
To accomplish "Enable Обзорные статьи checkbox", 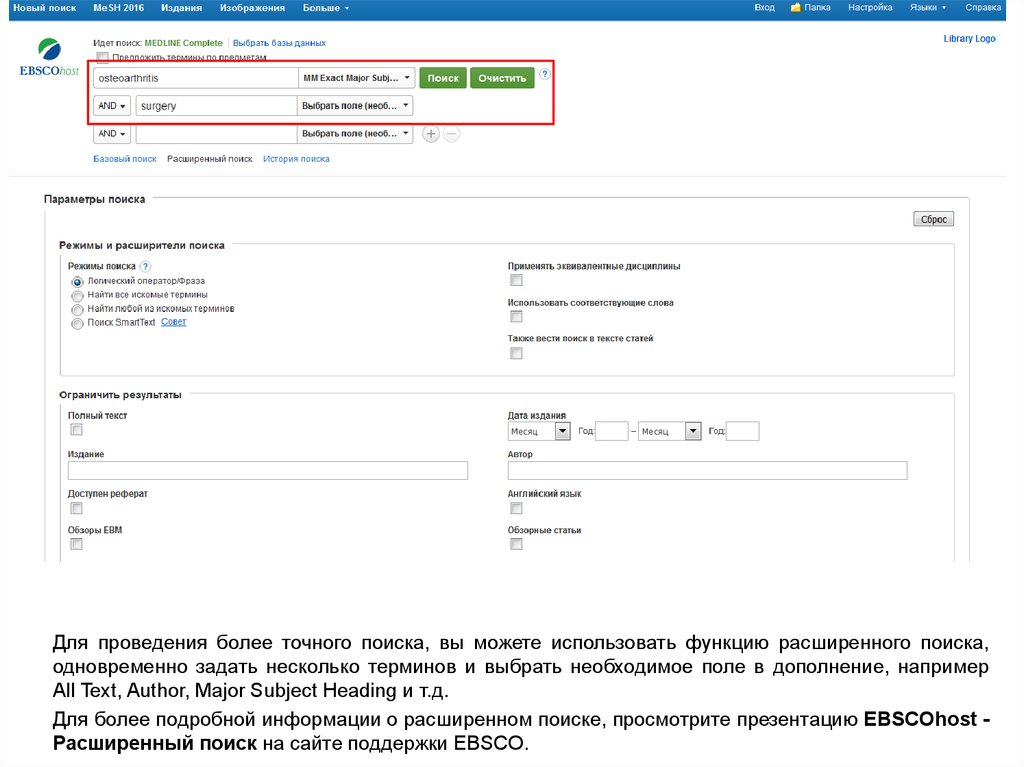I will click(x=516, y=544).
